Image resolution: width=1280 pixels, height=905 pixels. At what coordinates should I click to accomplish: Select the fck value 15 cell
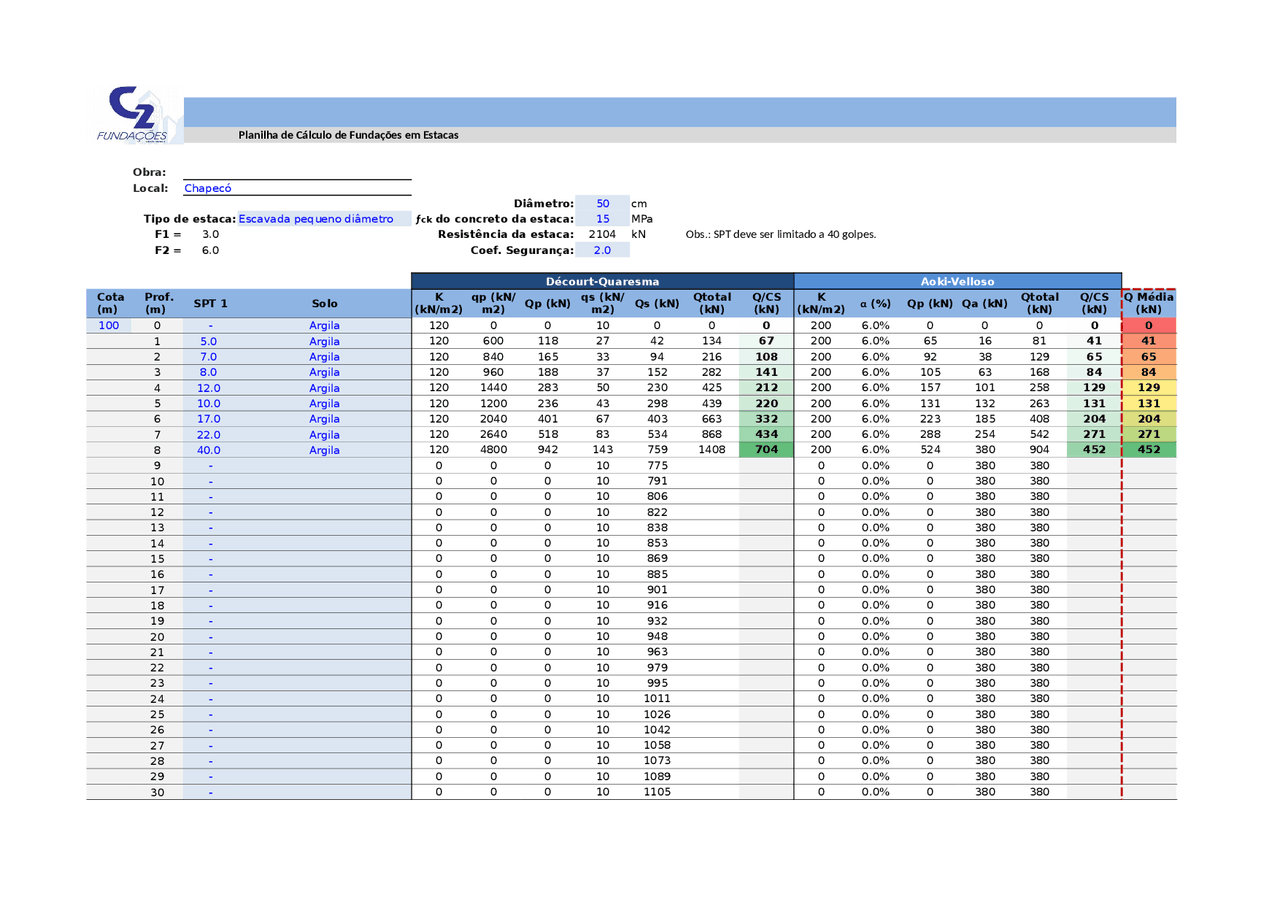(x=603, y=219)
